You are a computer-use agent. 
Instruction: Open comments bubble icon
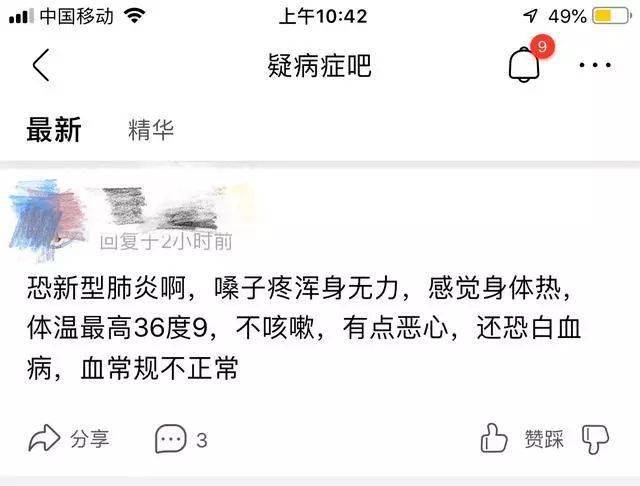coord(171,439)
